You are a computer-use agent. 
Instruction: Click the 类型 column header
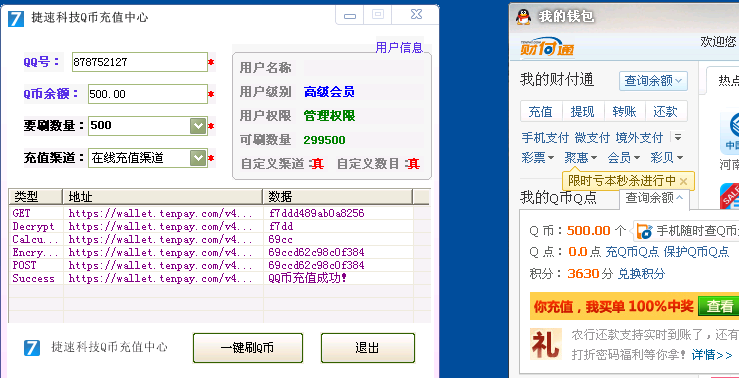(x=35, y=196)
